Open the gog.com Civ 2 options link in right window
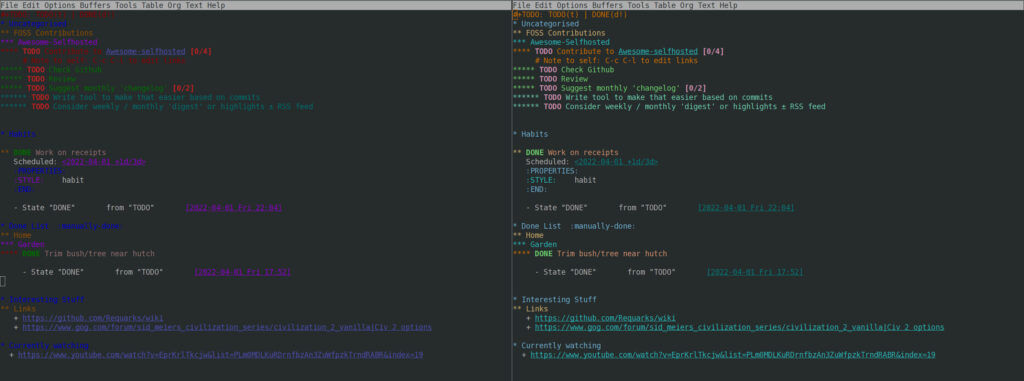1024x381 pixels. [x=739, y=327]
